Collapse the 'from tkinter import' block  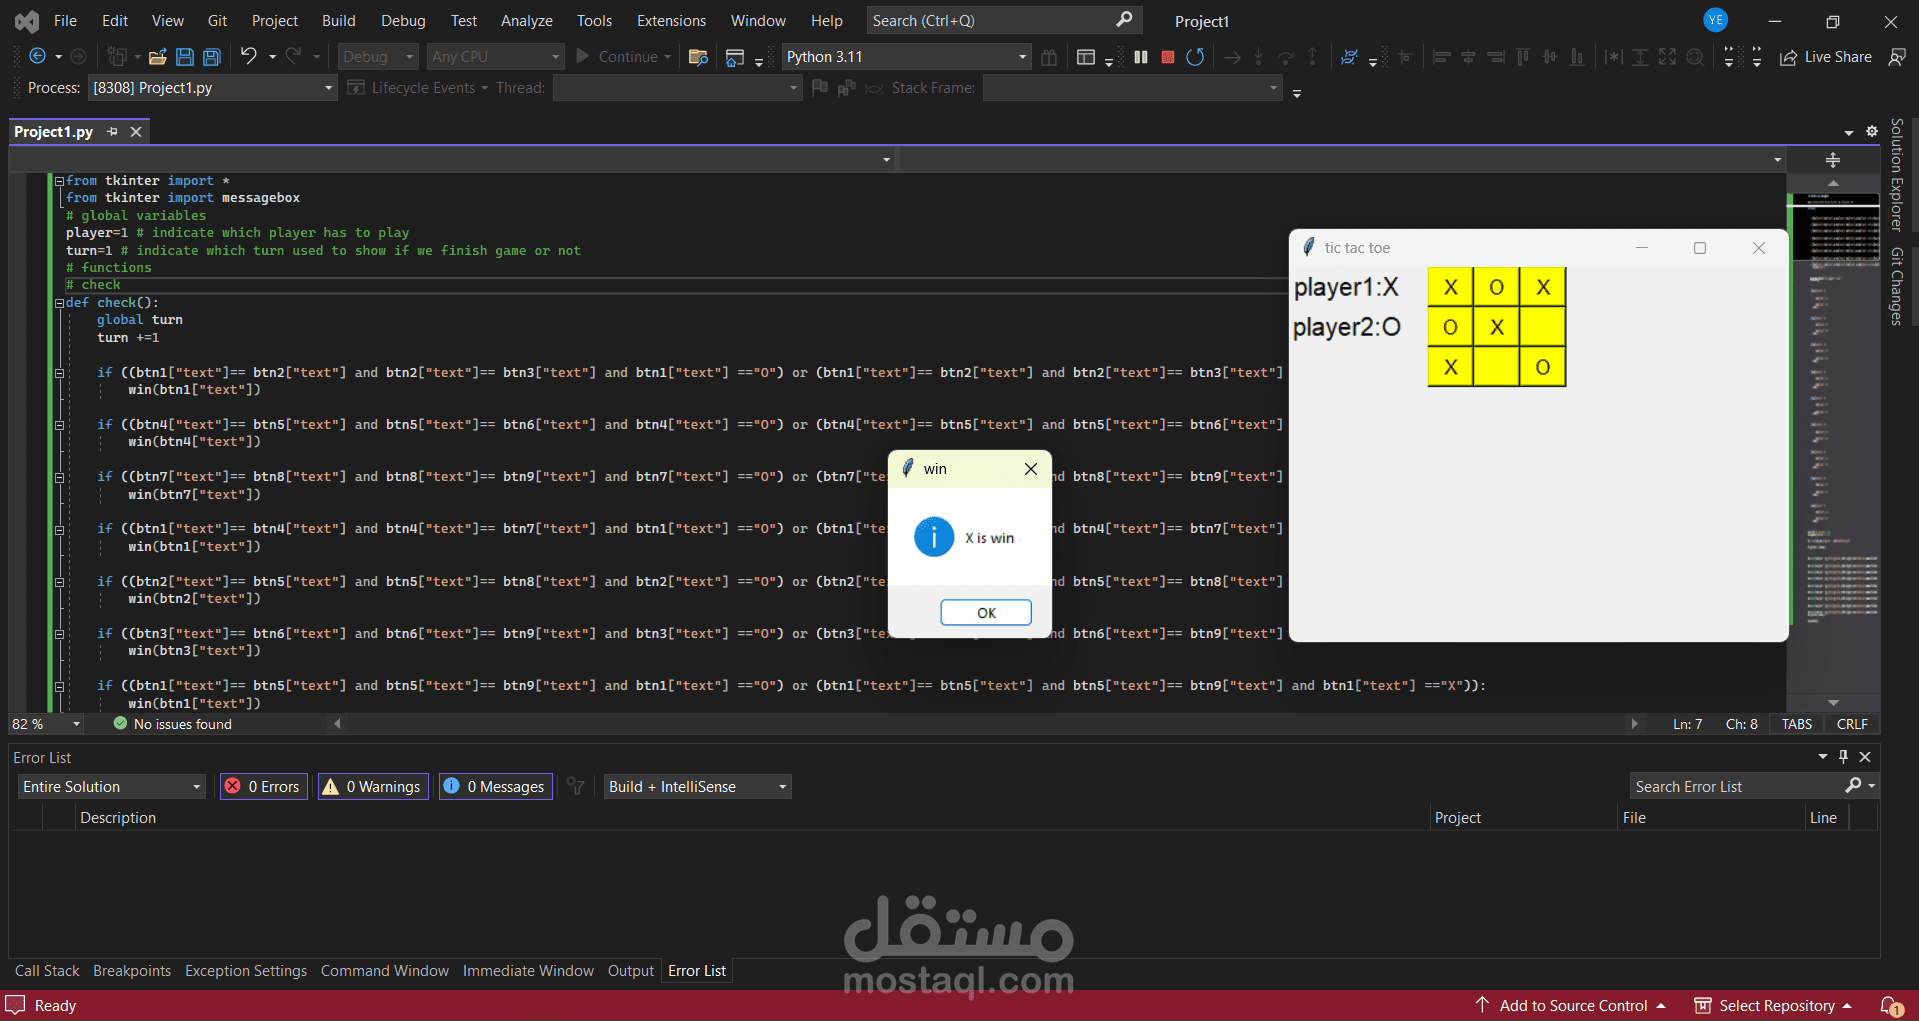pos(59,181)
